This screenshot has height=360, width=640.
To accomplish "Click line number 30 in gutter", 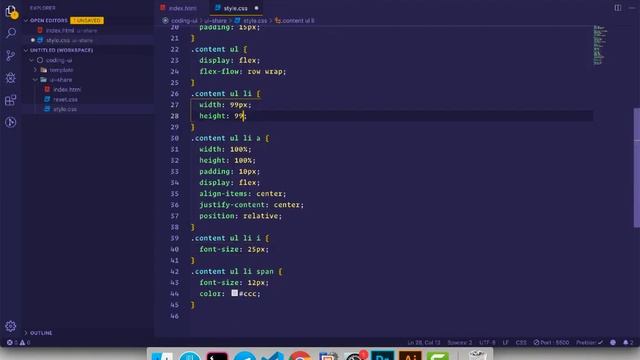I will [x=175, y=138].
